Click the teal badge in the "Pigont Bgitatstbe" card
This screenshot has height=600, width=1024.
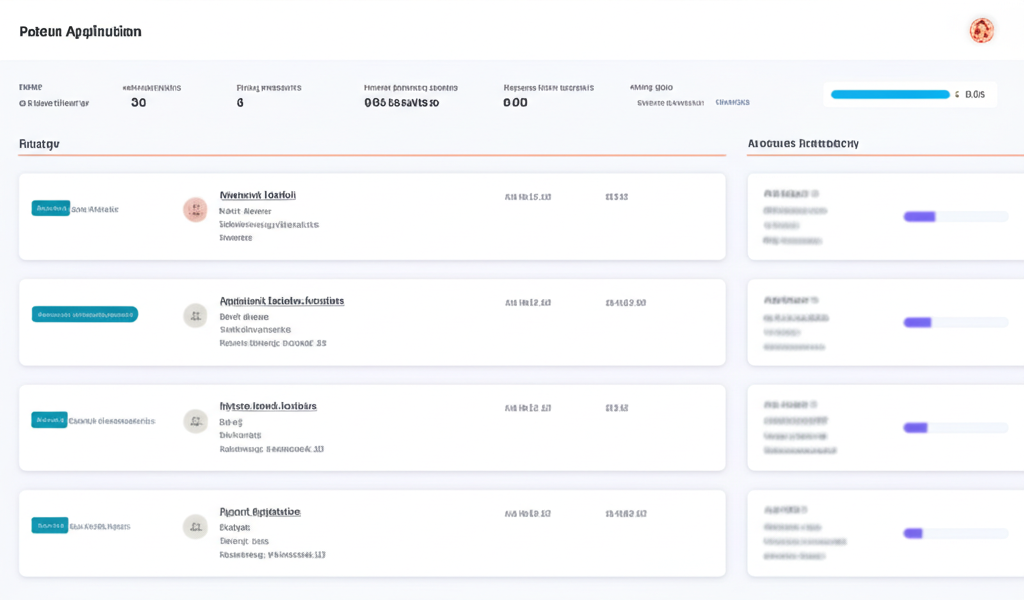[x=50, y=526]
